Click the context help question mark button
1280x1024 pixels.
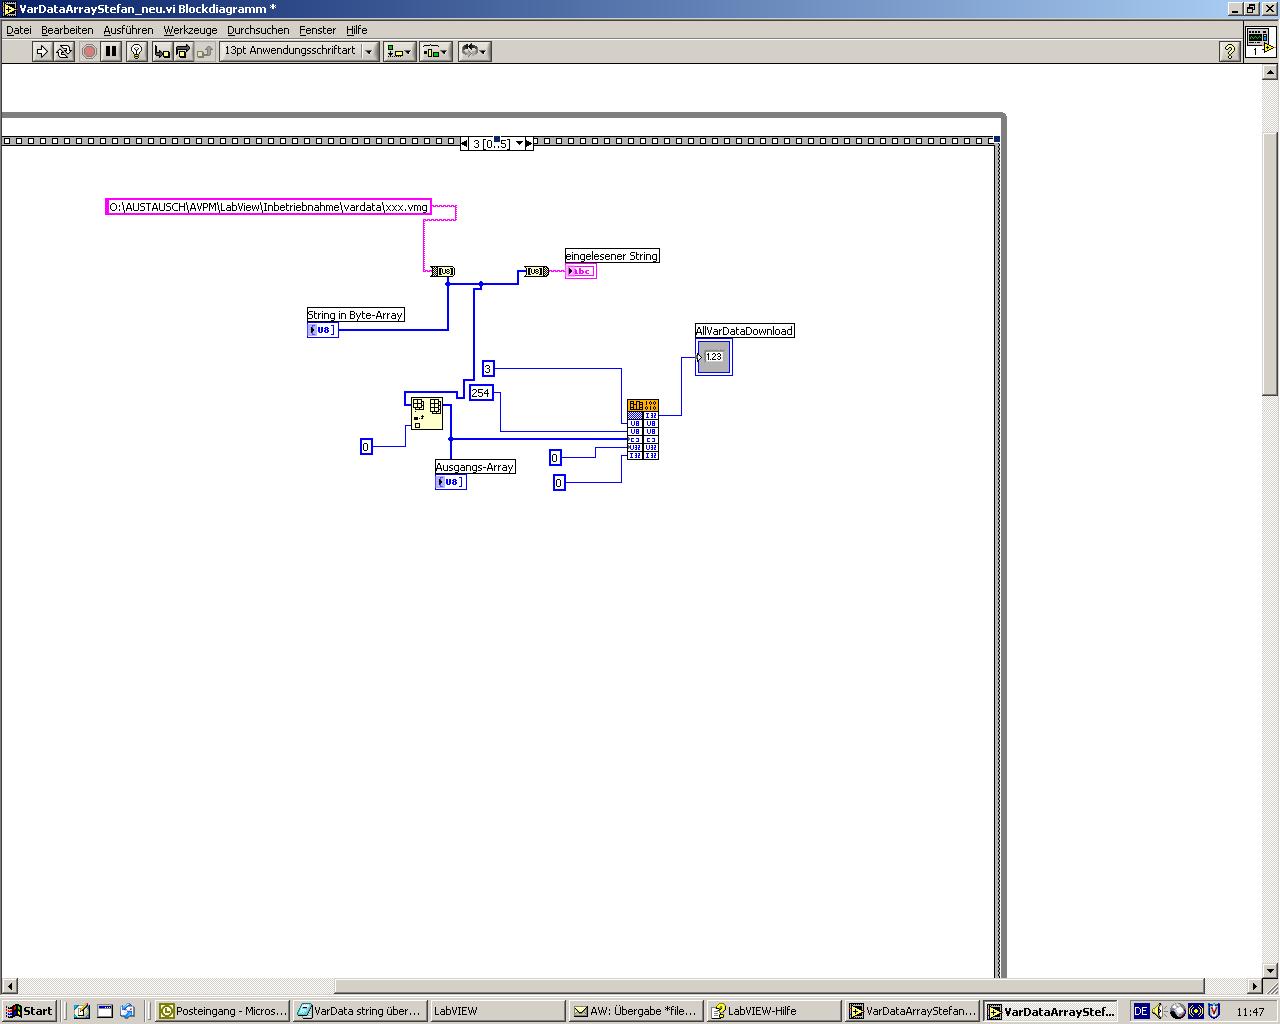click(x=1230, y=51)
